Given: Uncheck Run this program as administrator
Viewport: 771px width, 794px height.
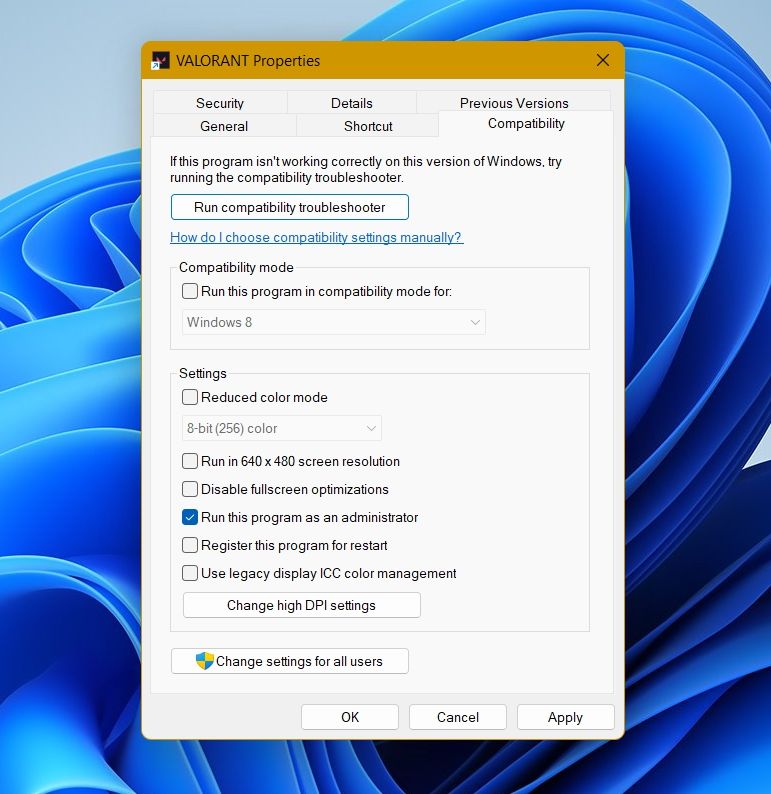Looking at the screenshot, I should click(190, 518).
